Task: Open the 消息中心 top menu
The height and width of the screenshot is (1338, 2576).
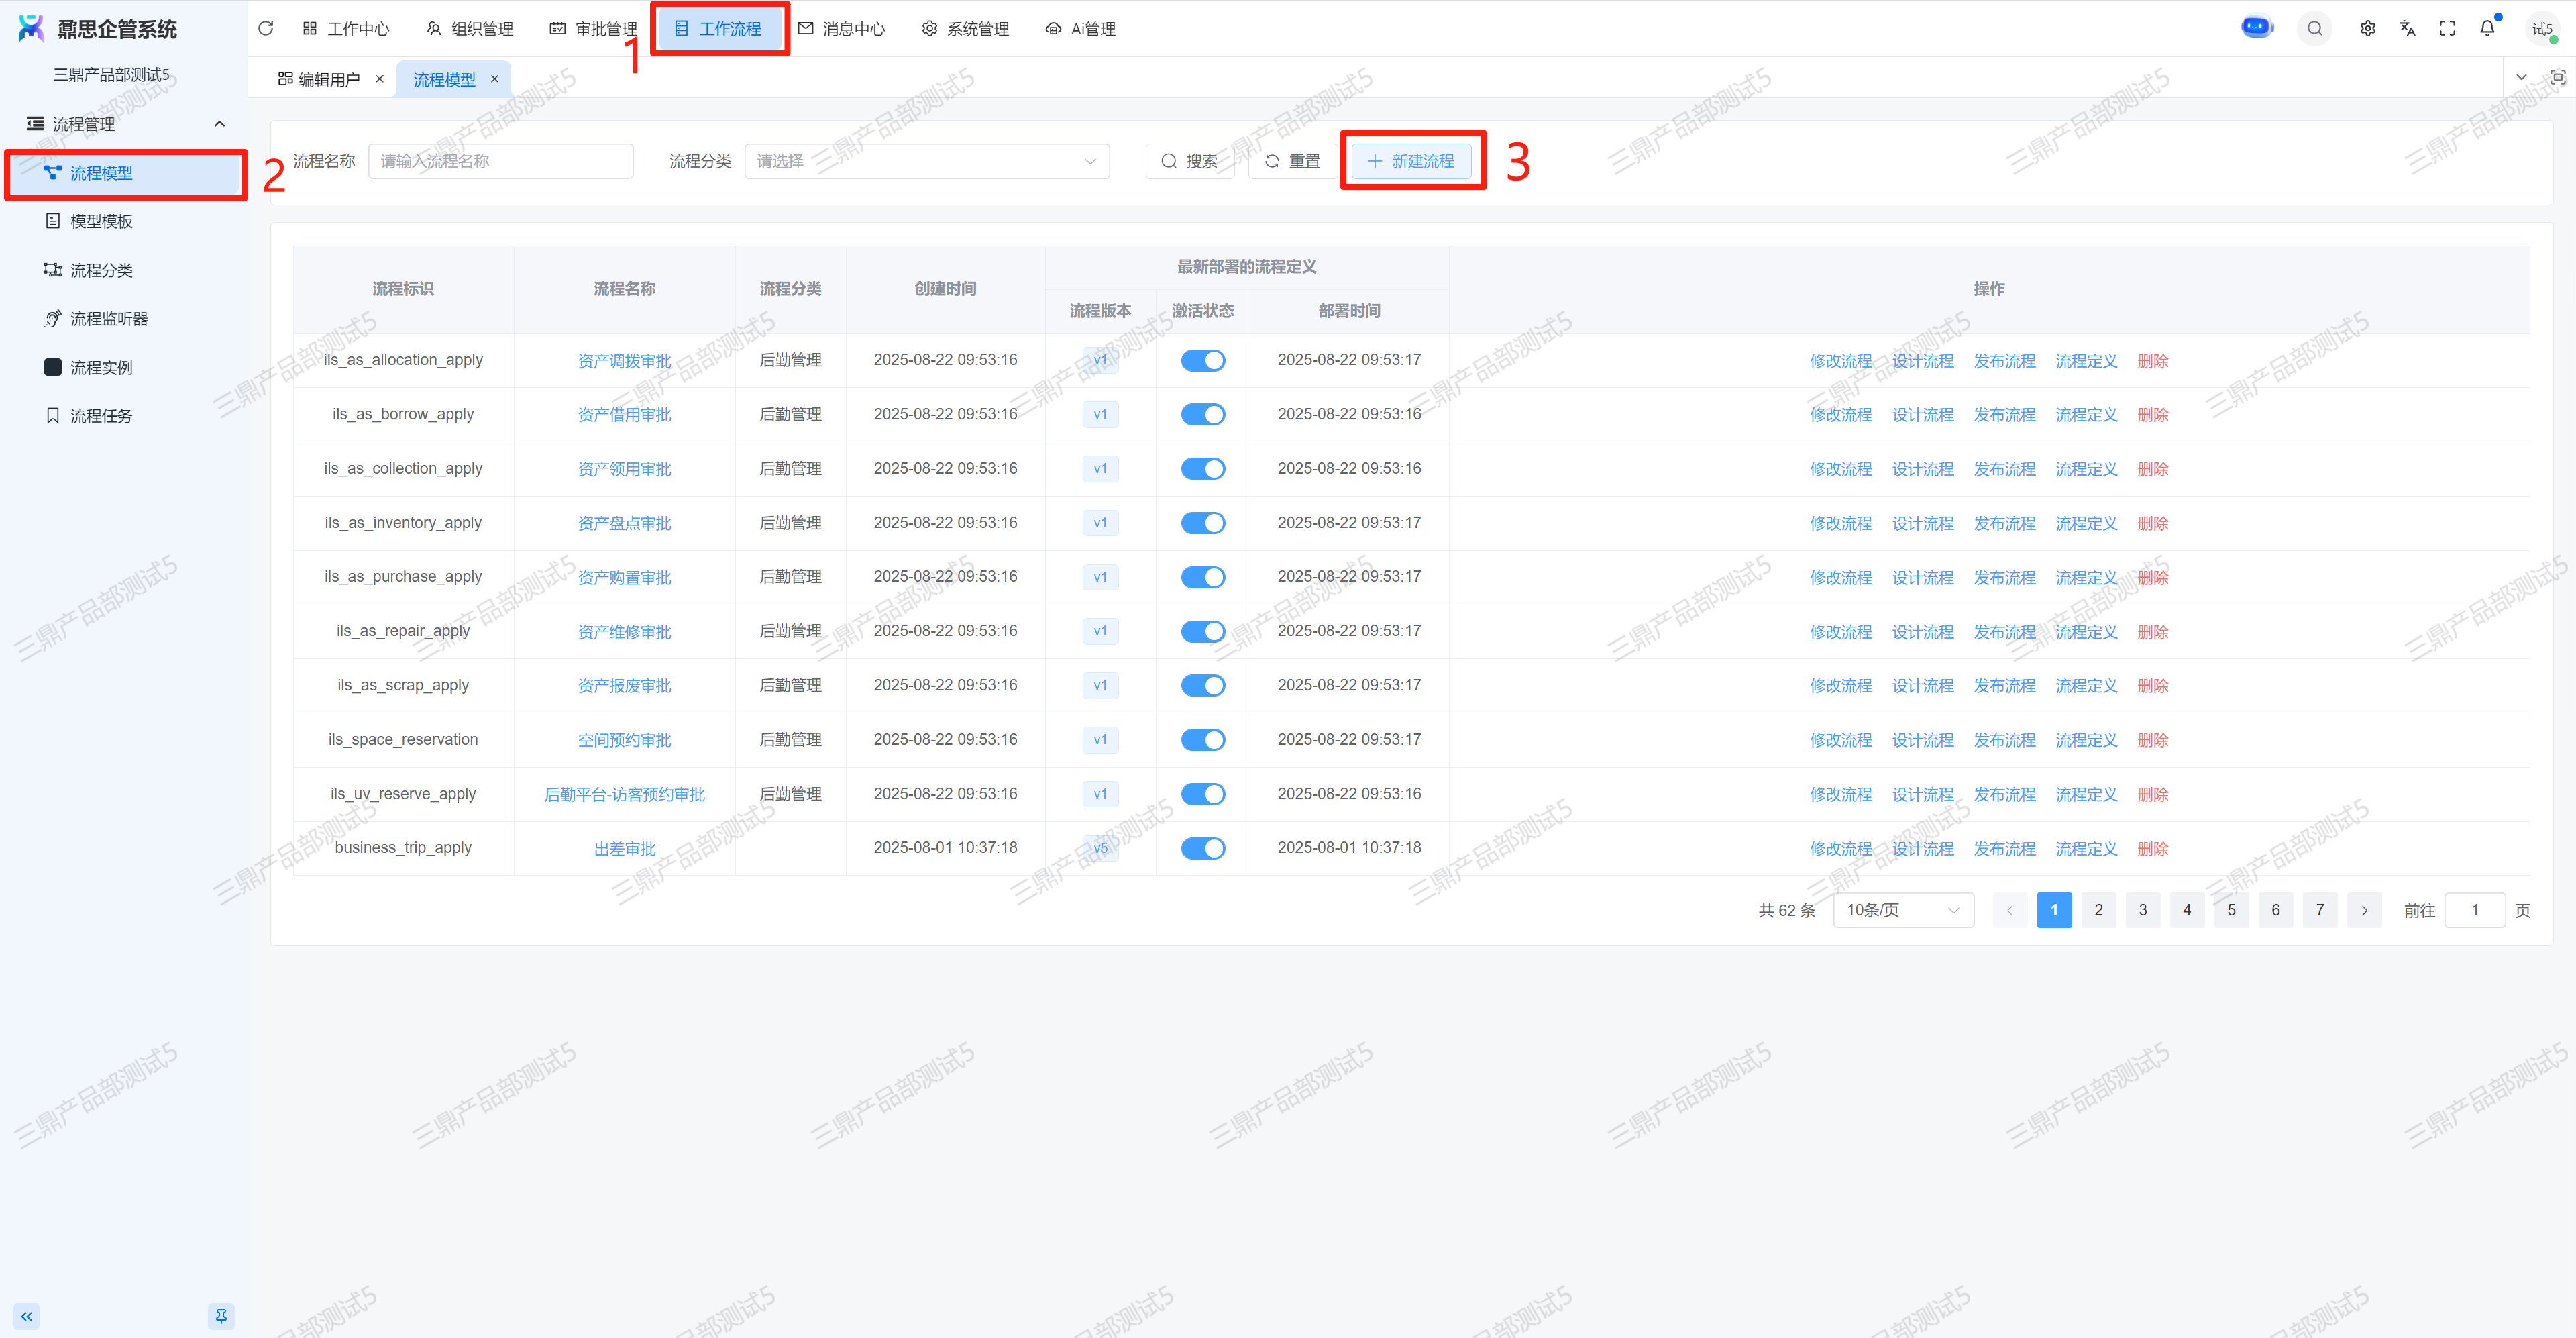Action: (842, 29)
